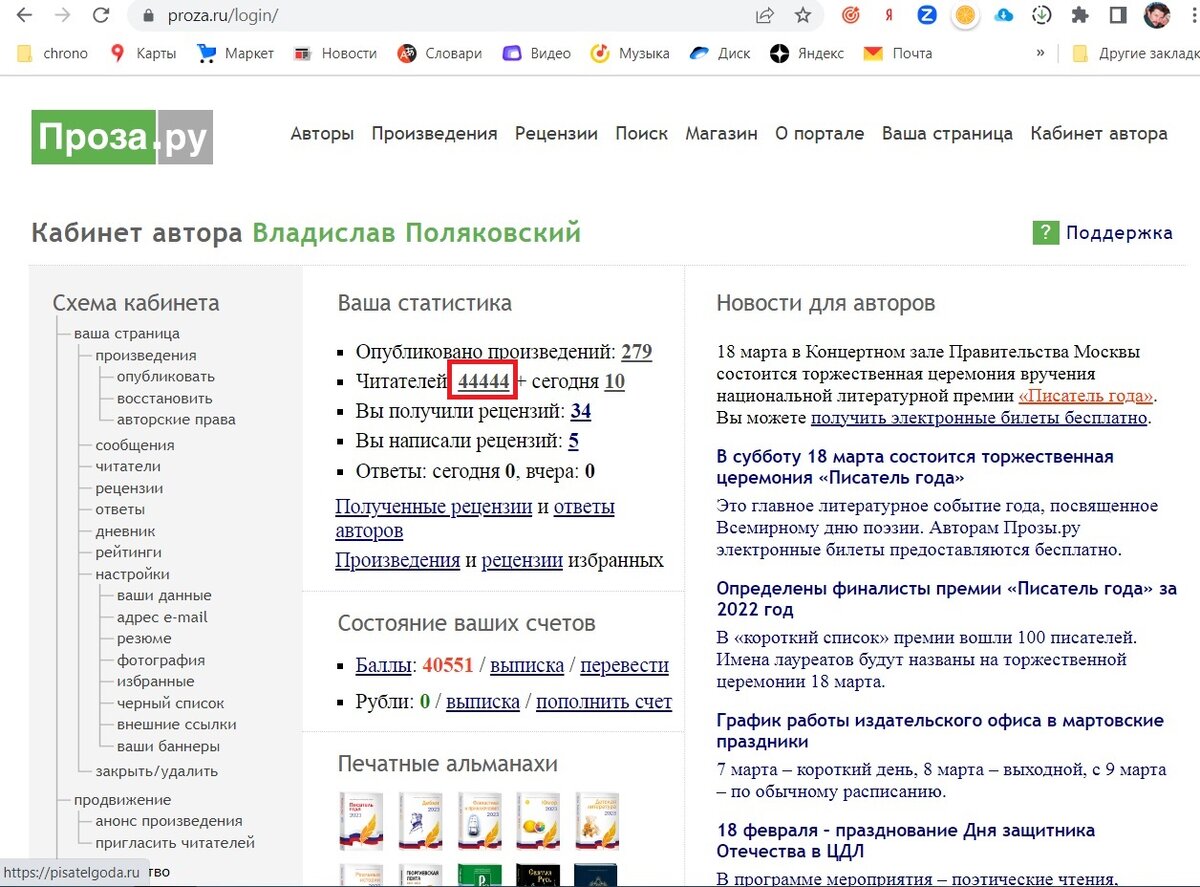Click the green Поддержка question mark icon
The height and width of the screenshot is (887, 1200).
(x=1046, y=232)
